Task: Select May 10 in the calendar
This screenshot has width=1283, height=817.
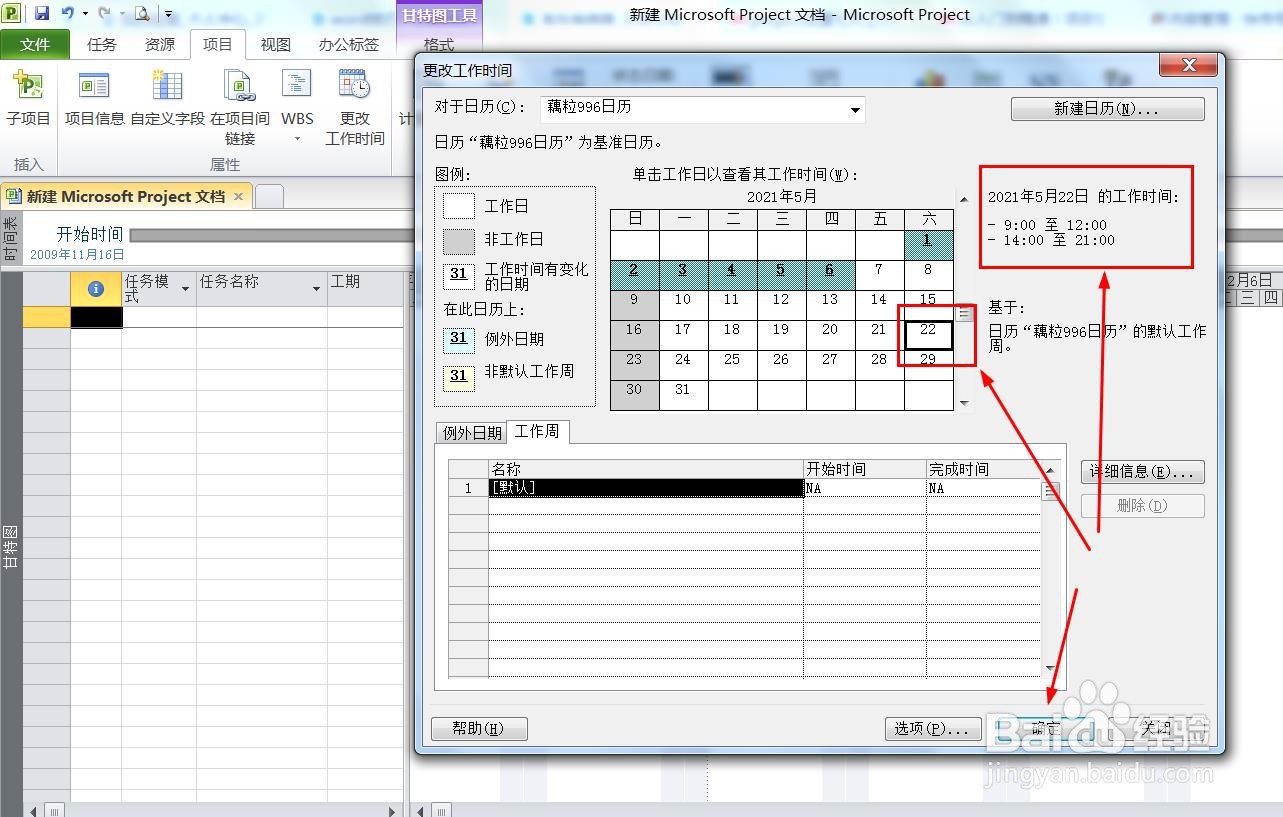Action: tap(683, 305)
